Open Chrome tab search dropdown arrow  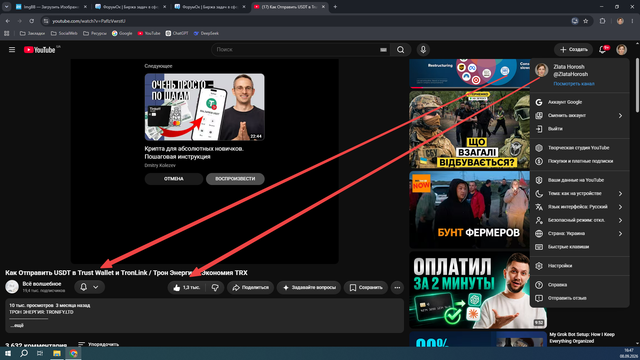pos(7,7)
